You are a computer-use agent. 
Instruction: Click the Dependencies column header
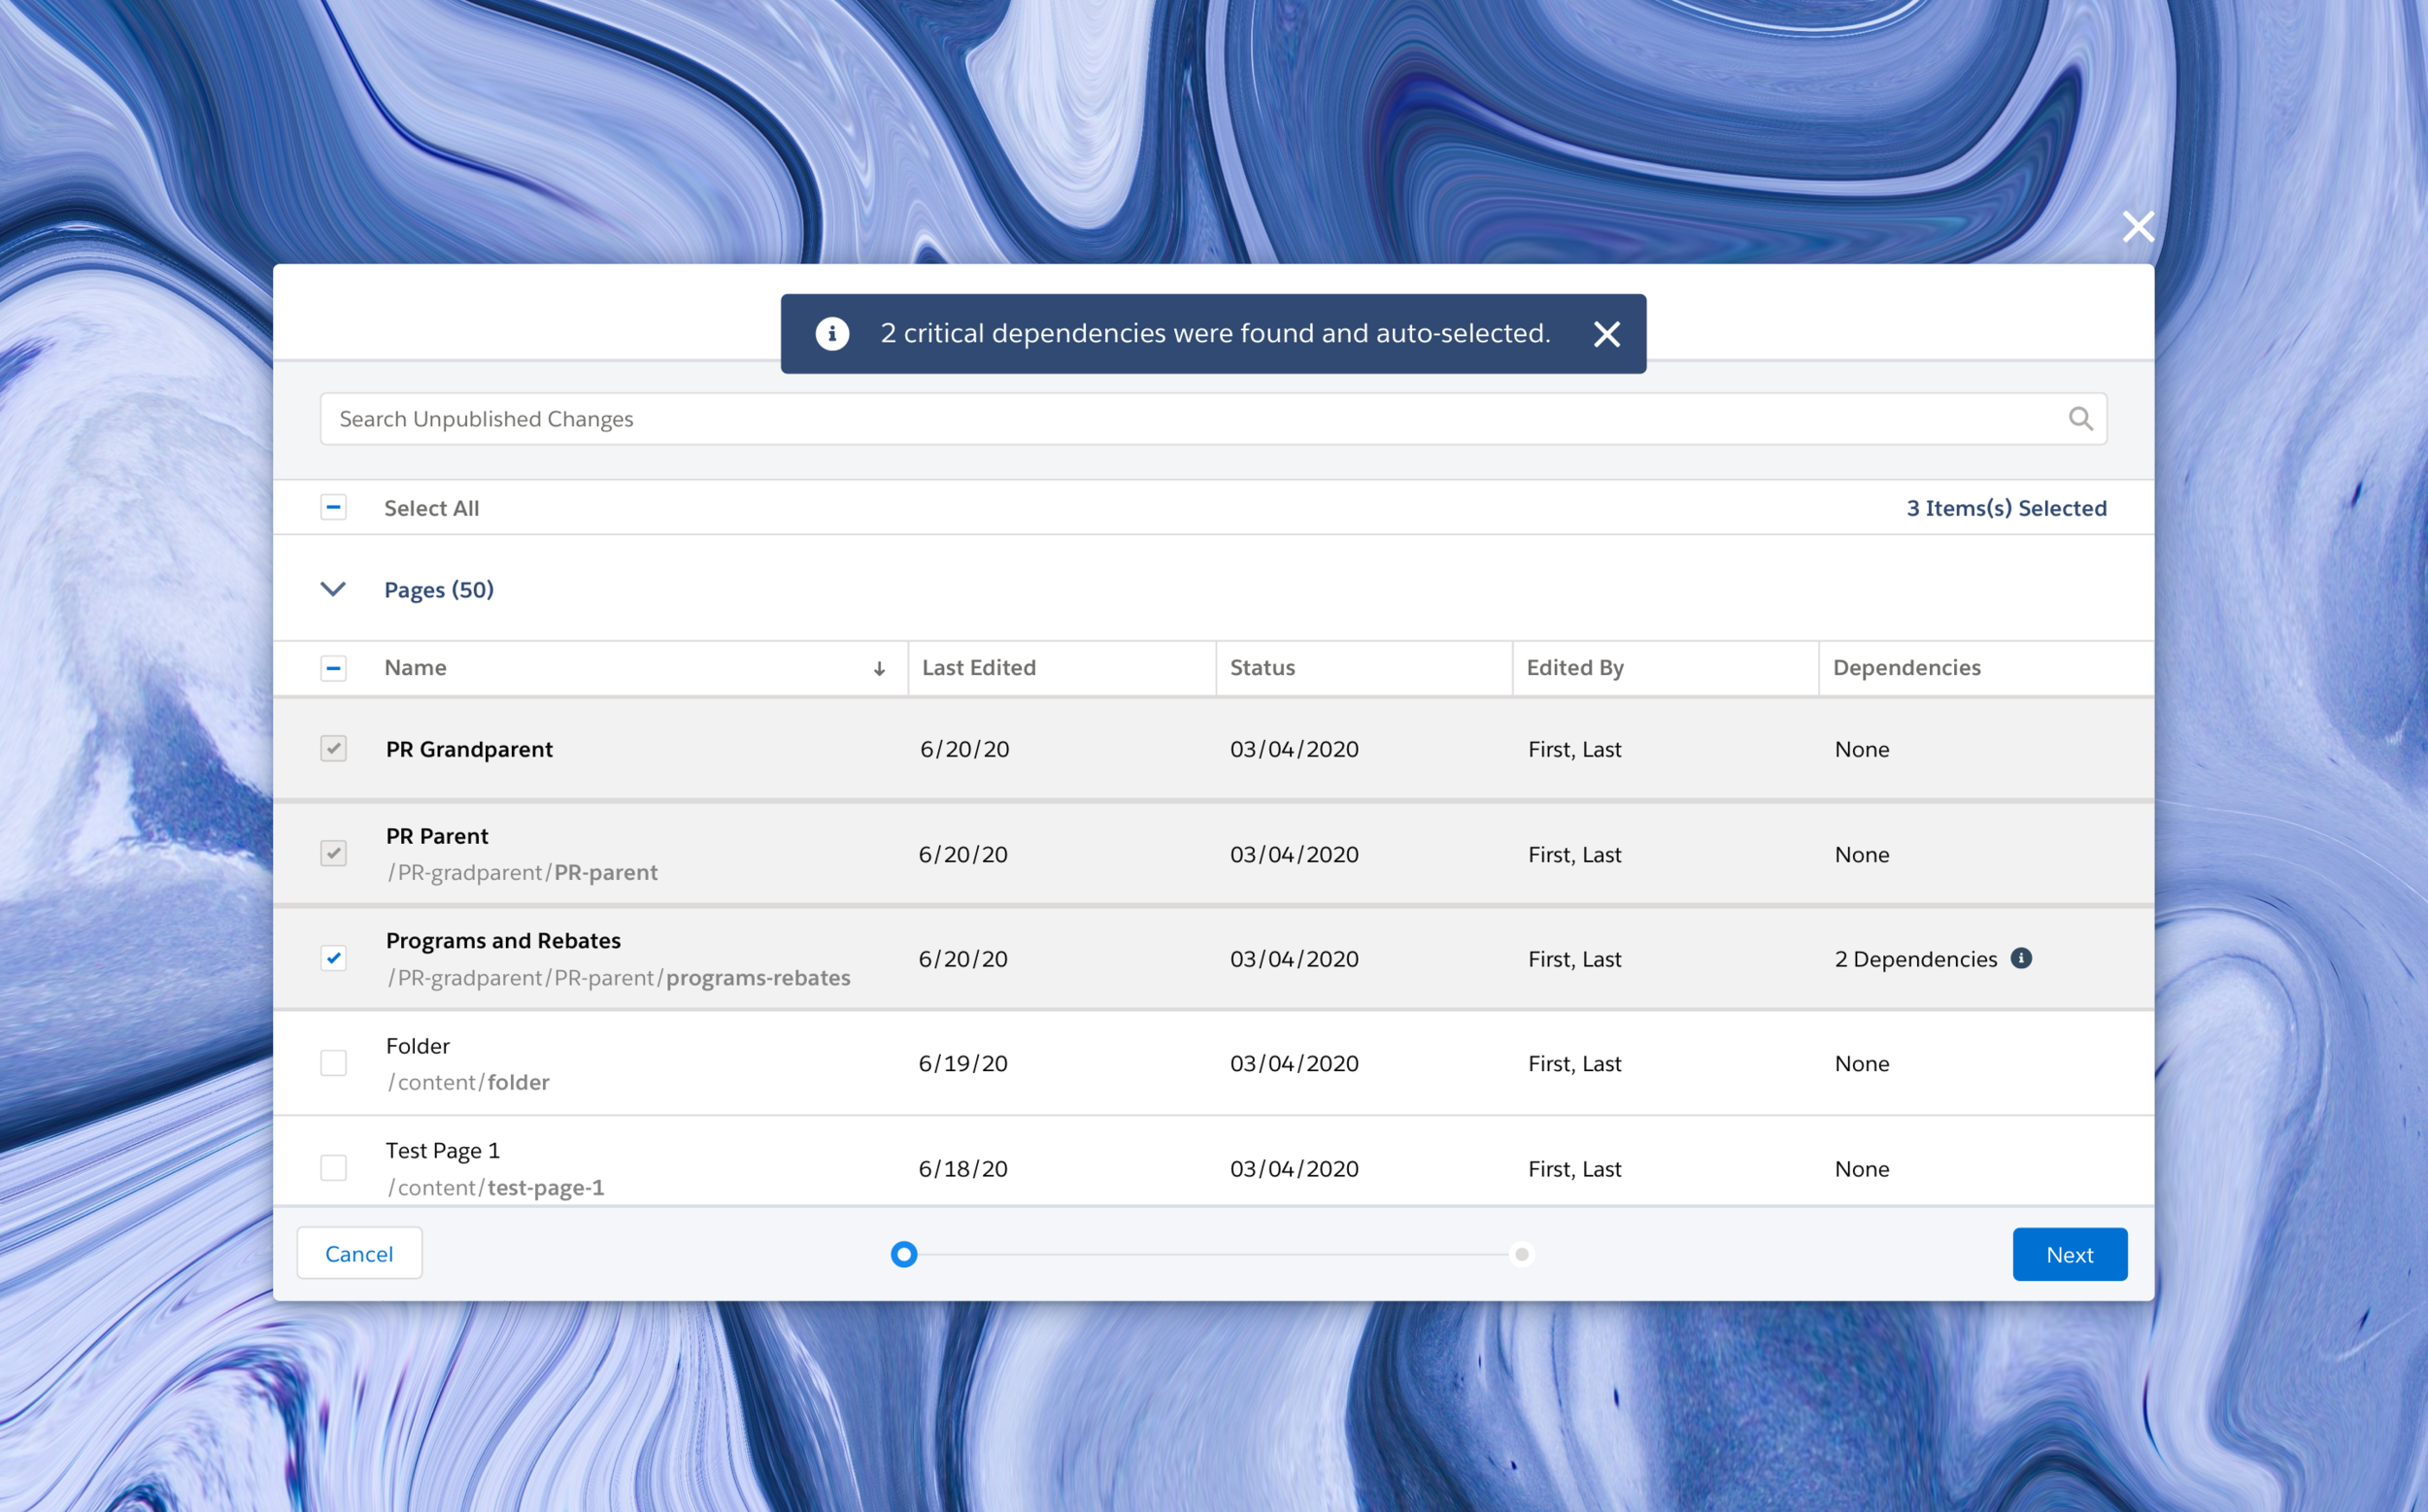click(1906, 668)
